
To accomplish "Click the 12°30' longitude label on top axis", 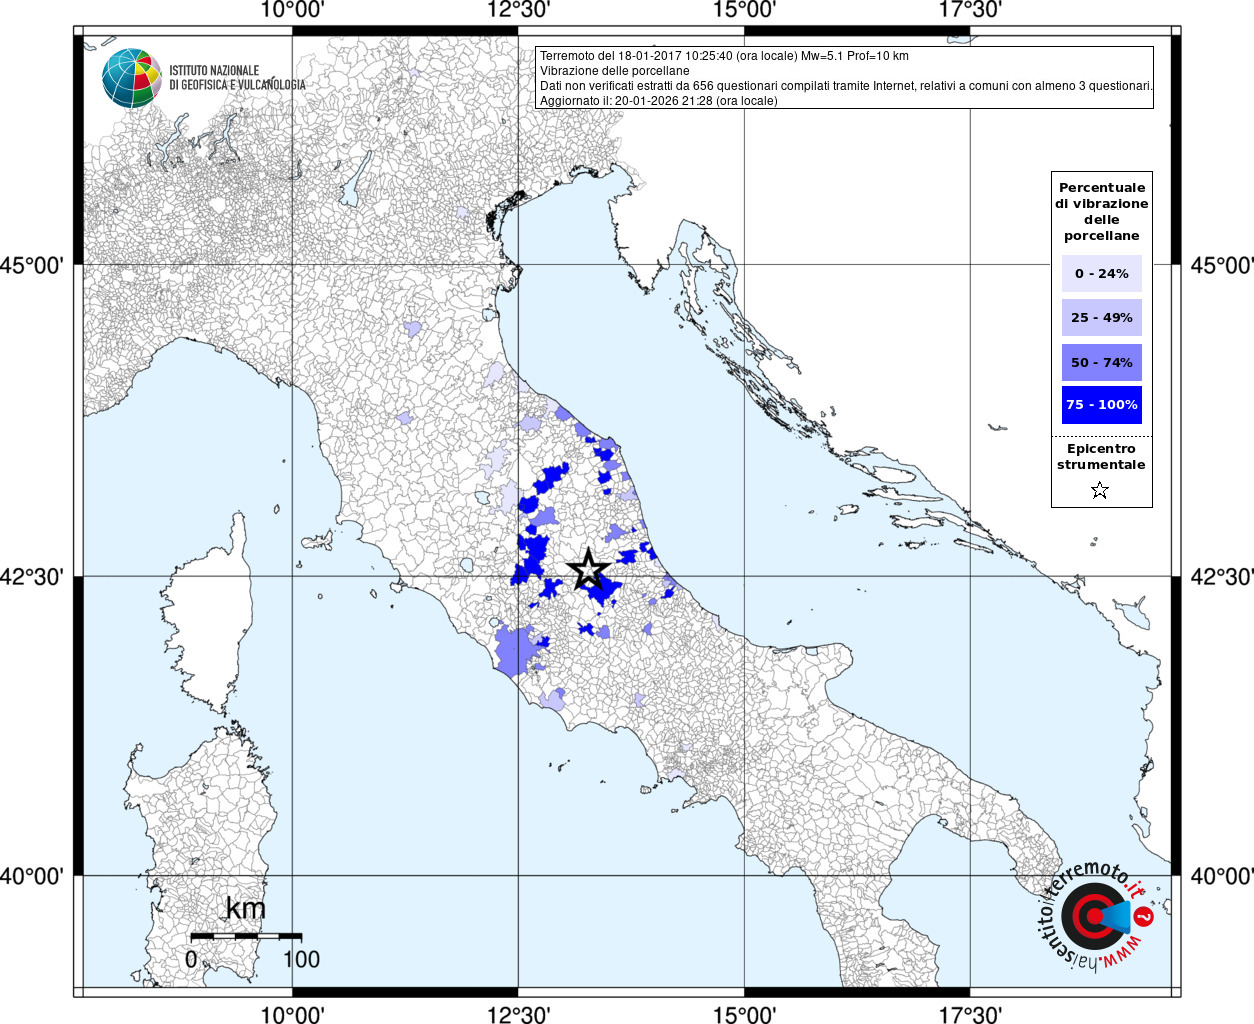I will [x=518, y=10].
